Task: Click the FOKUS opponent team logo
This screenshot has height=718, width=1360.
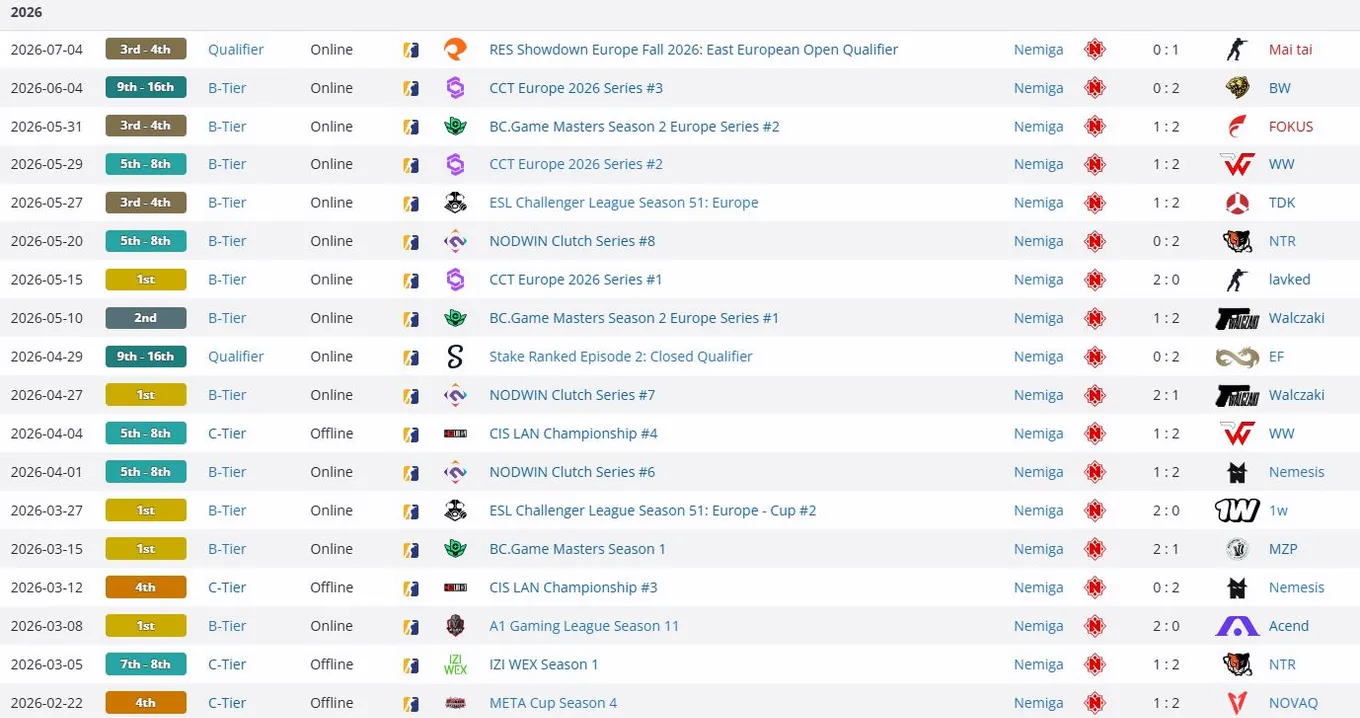Action: point(1237,126)
